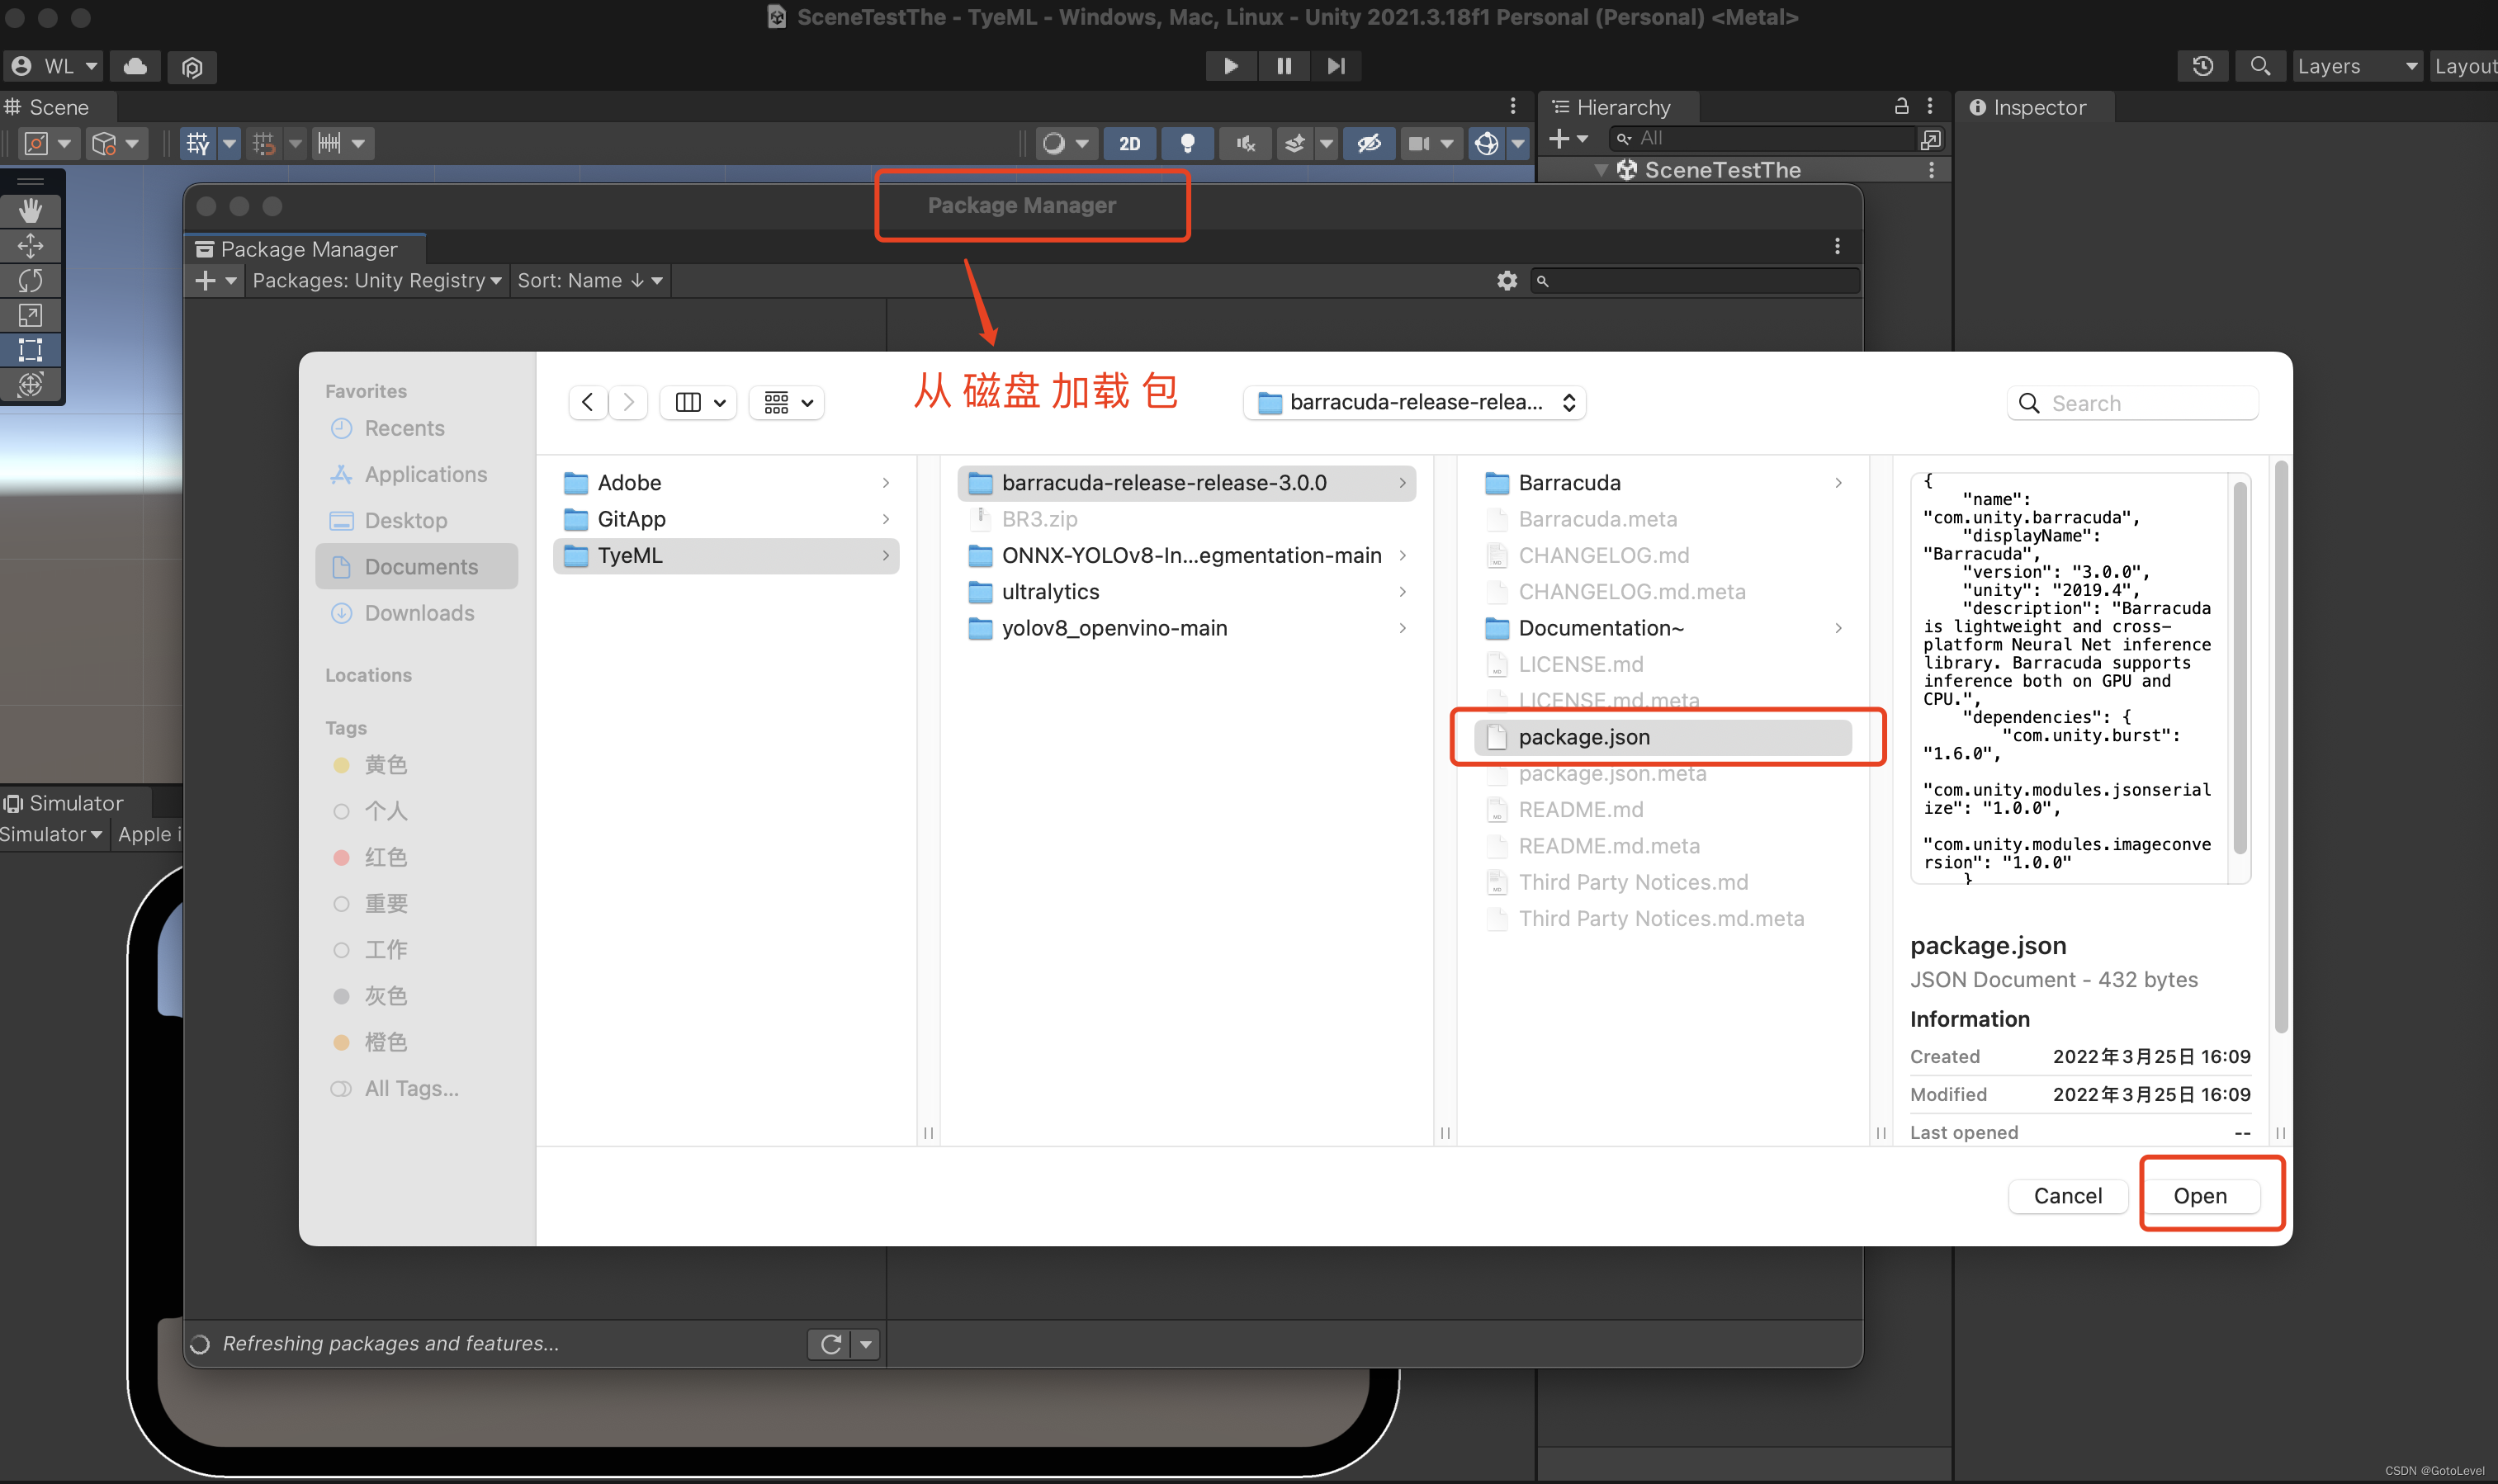The image size is (2498, 1484).
Task: Click the Unity Play button
Action: (1230, 66)
